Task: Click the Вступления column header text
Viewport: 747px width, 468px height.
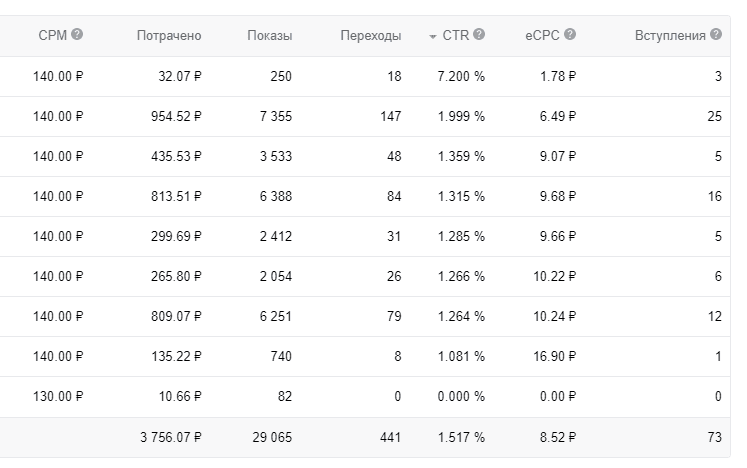Action: tap(670, 35)
